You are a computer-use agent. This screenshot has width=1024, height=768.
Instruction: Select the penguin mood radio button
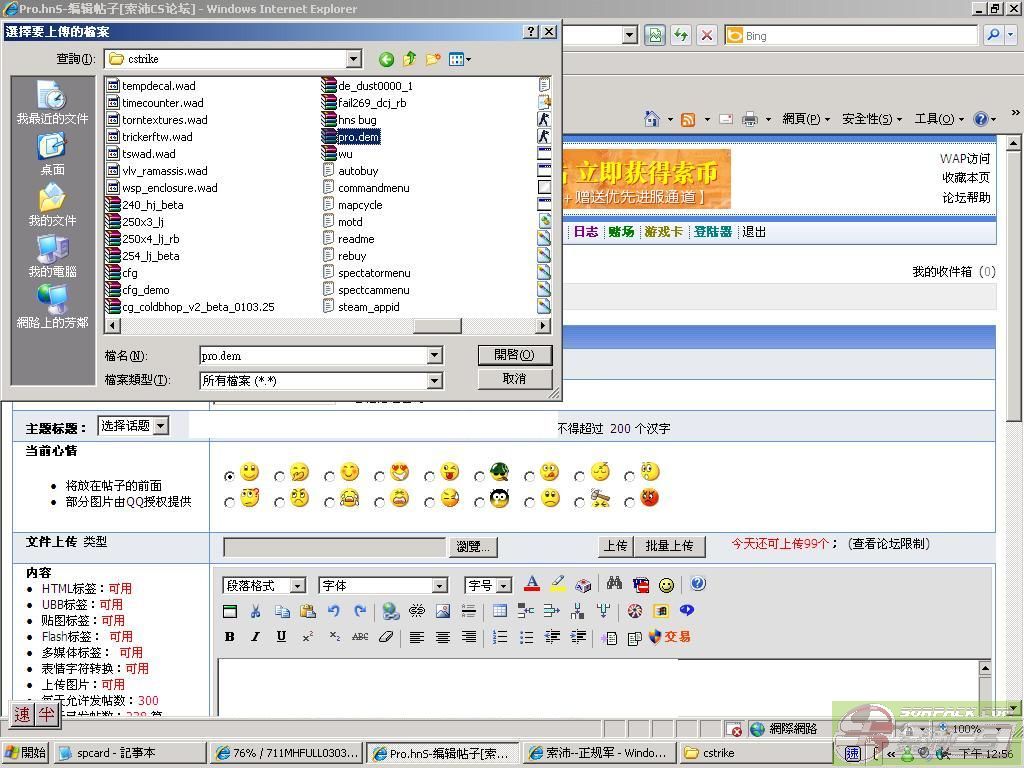coord(480,502)
